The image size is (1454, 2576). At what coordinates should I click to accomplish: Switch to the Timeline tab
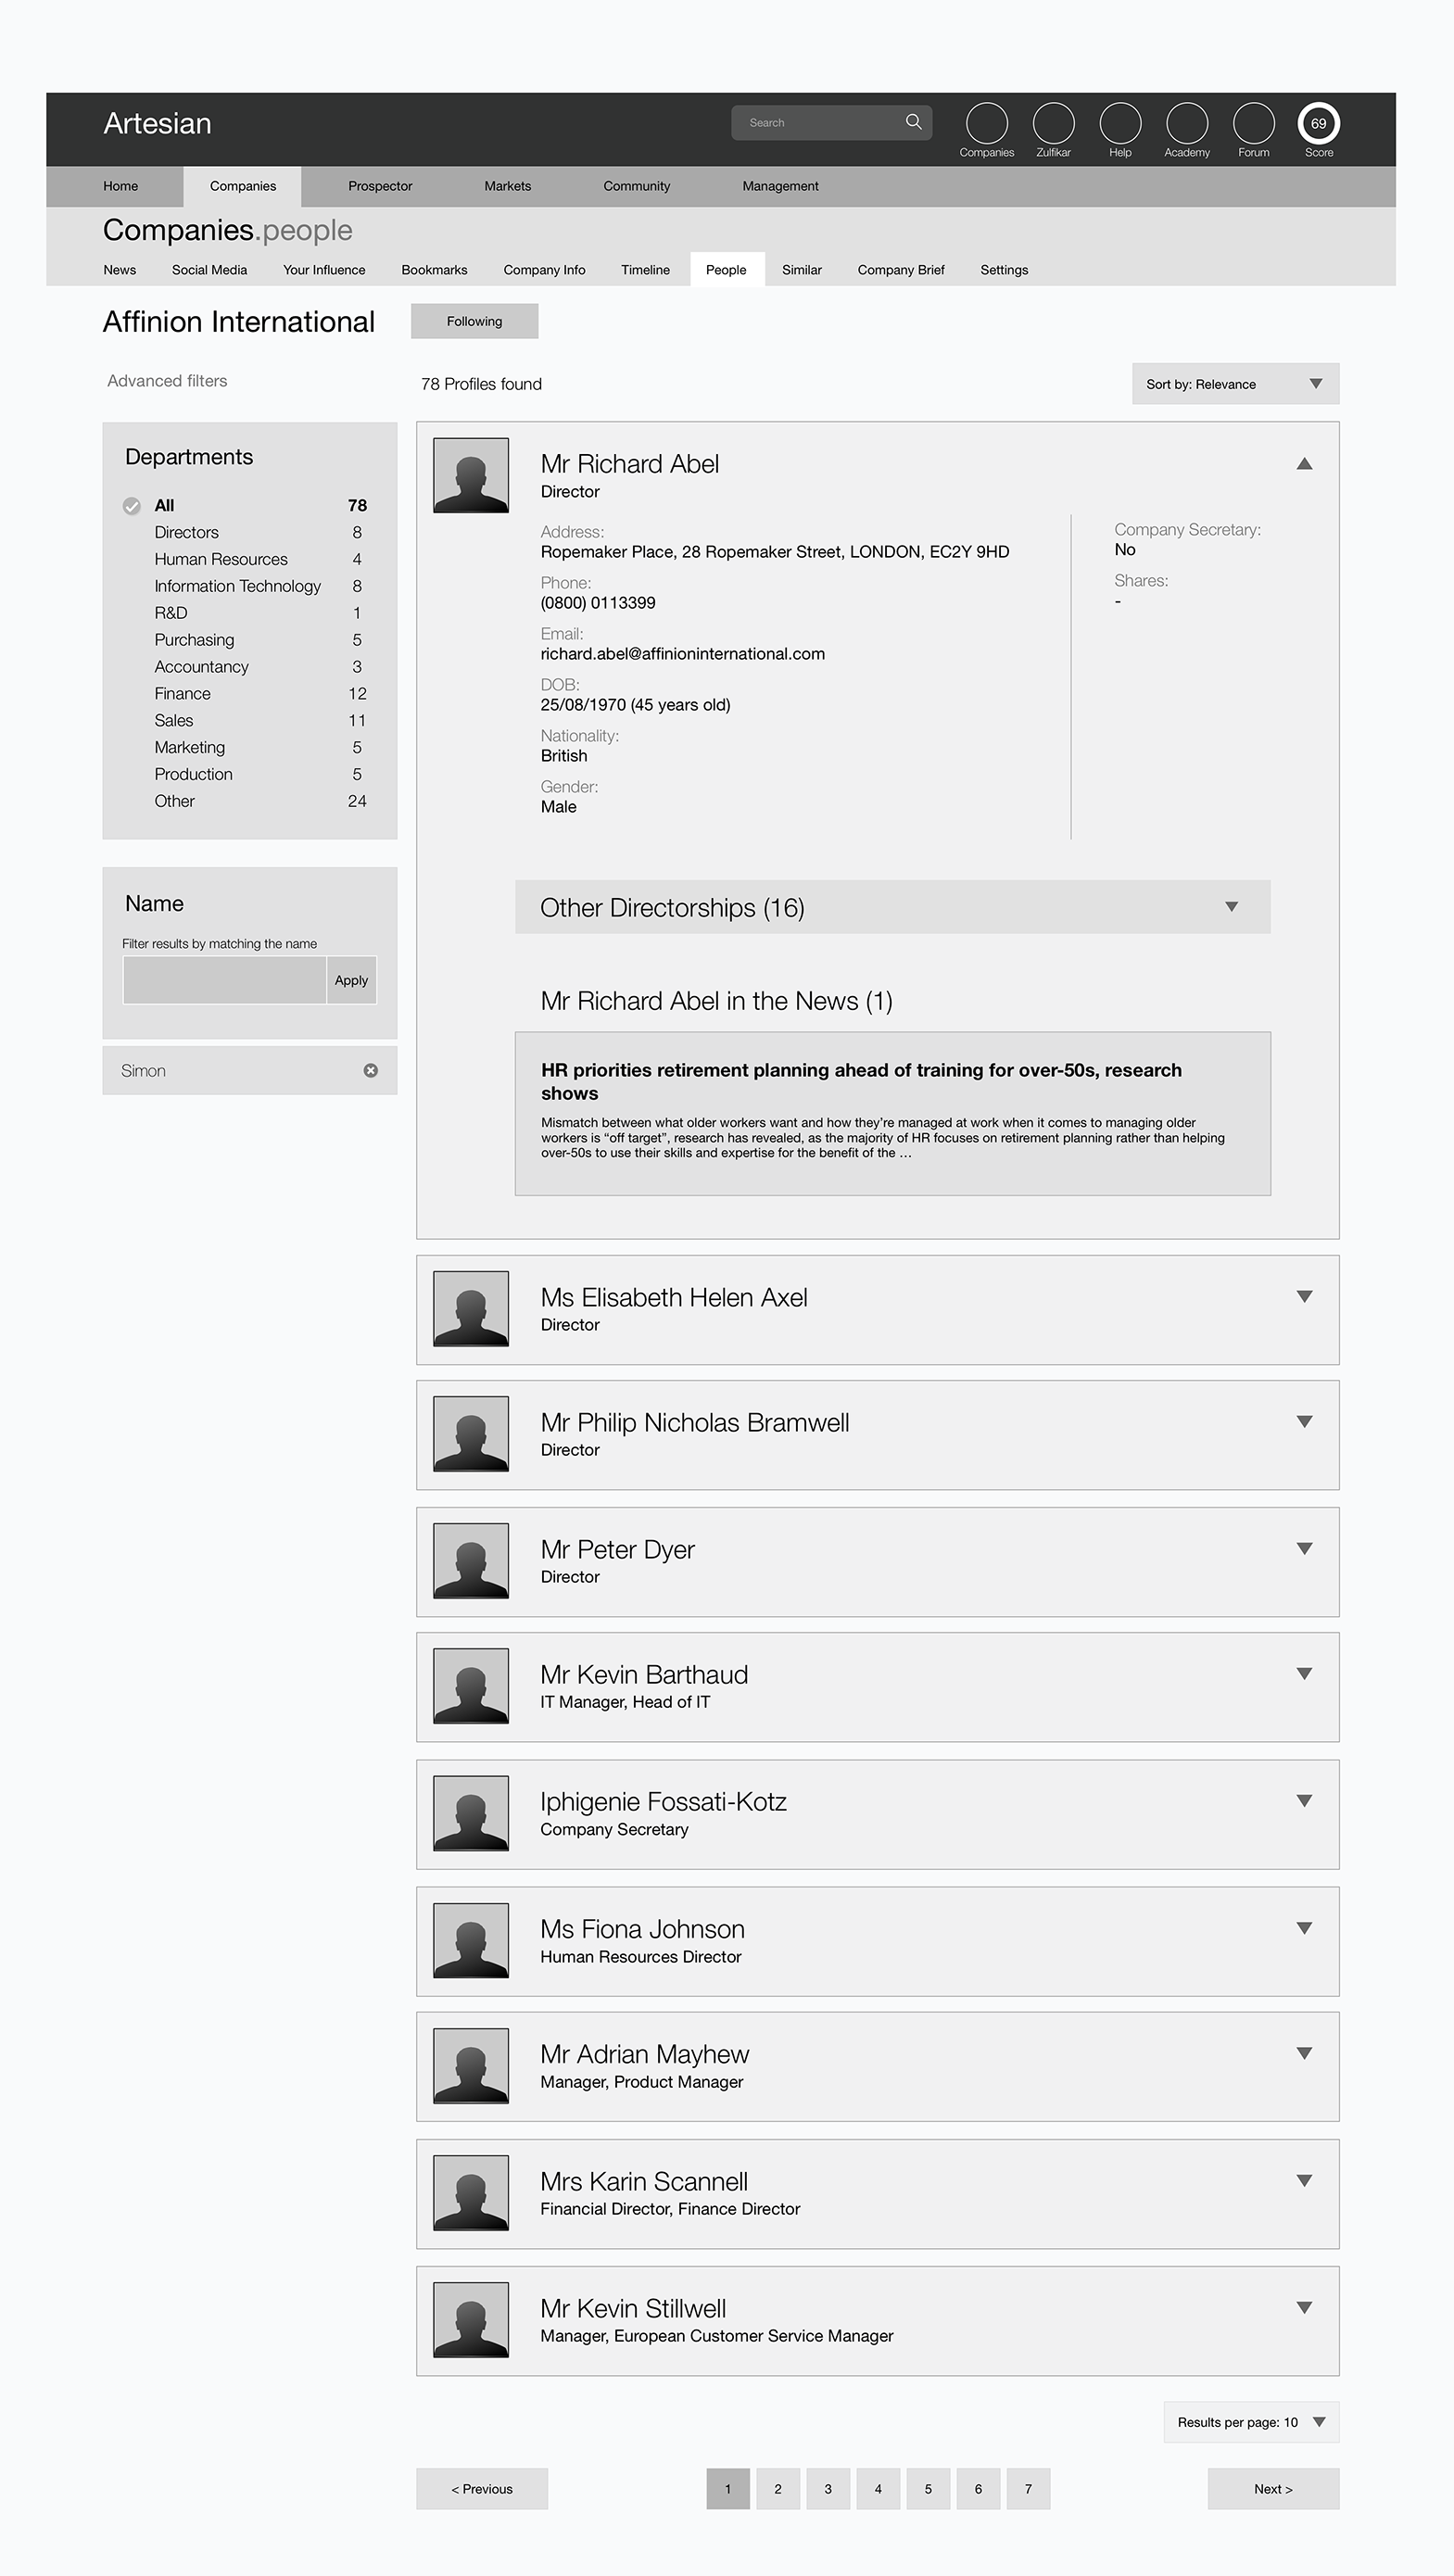(x=645, y=270)
